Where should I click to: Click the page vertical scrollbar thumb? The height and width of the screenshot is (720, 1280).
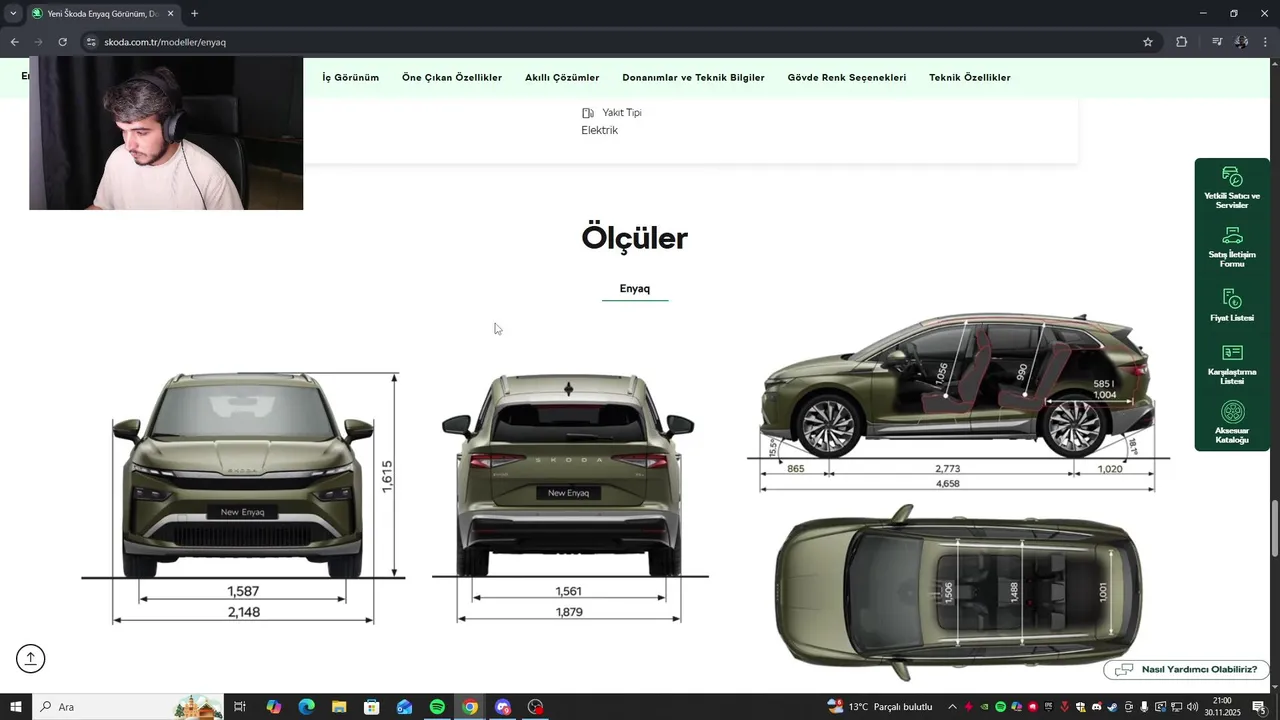(x=1274, y=528)
